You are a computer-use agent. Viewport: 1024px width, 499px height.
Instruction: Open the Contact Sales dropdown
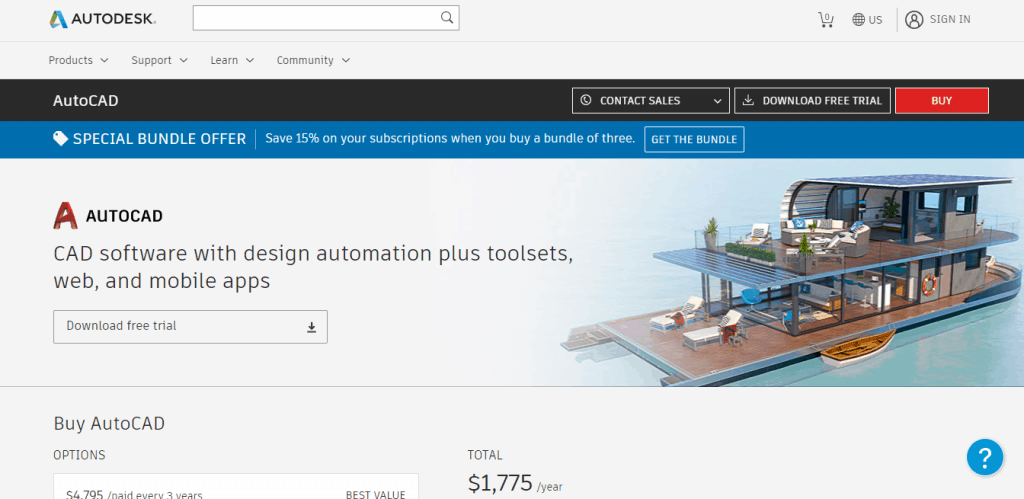click(650, 101)
